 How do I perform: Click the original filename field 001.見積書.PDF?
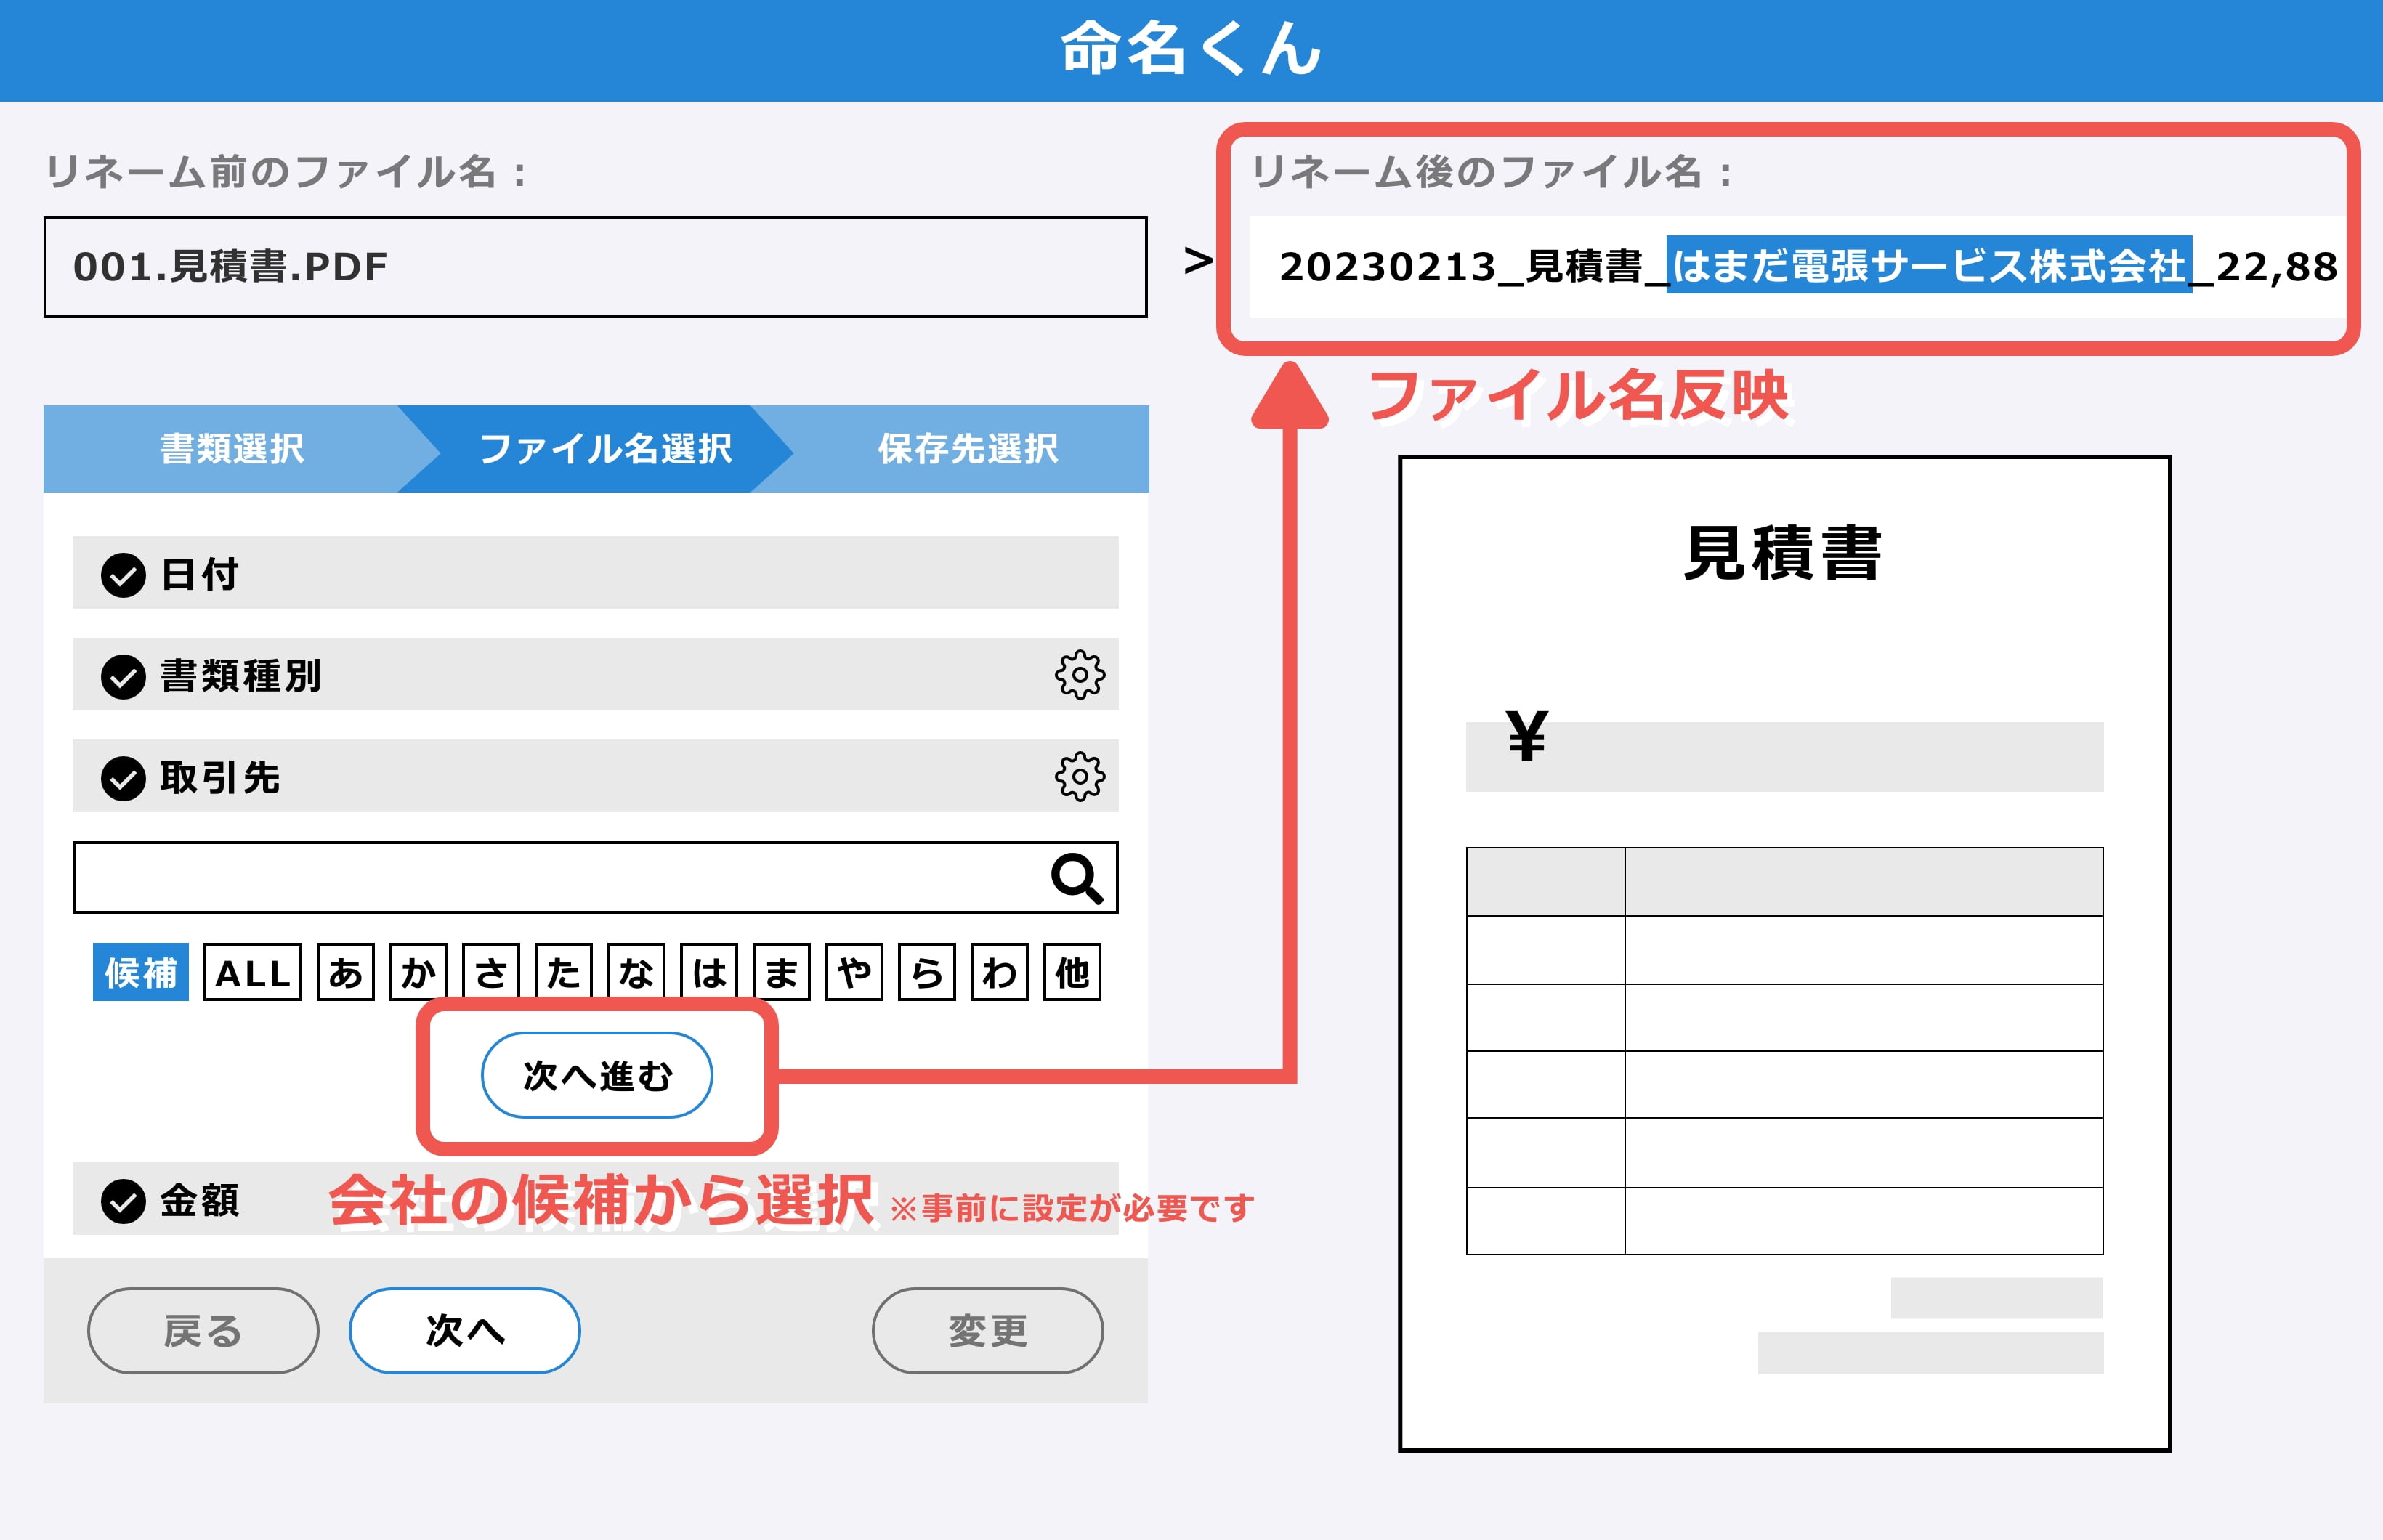coord(596,267)
